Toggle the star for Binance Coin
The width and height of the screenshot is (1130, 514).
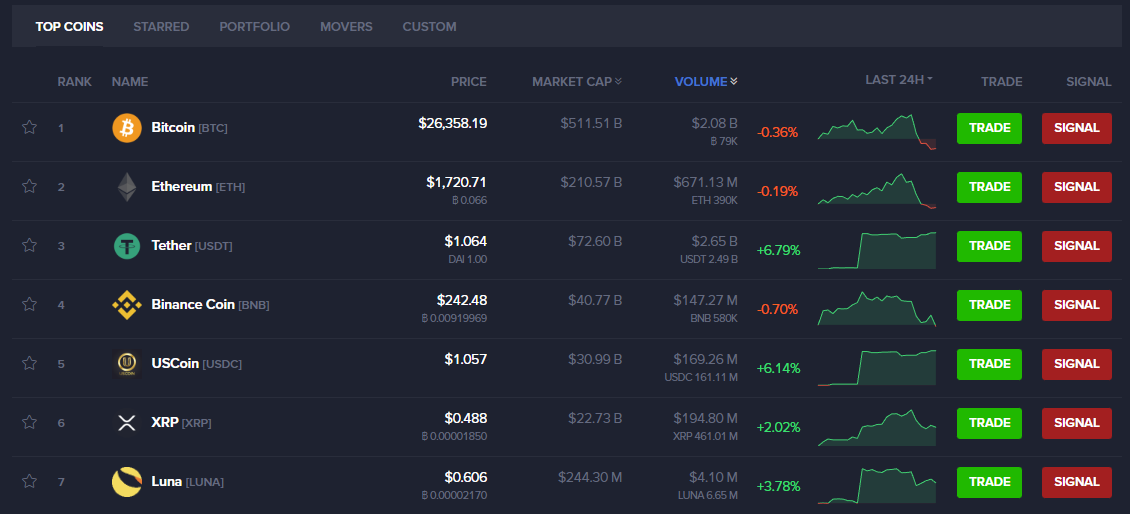pyautogui.click(x=29, y=304)
